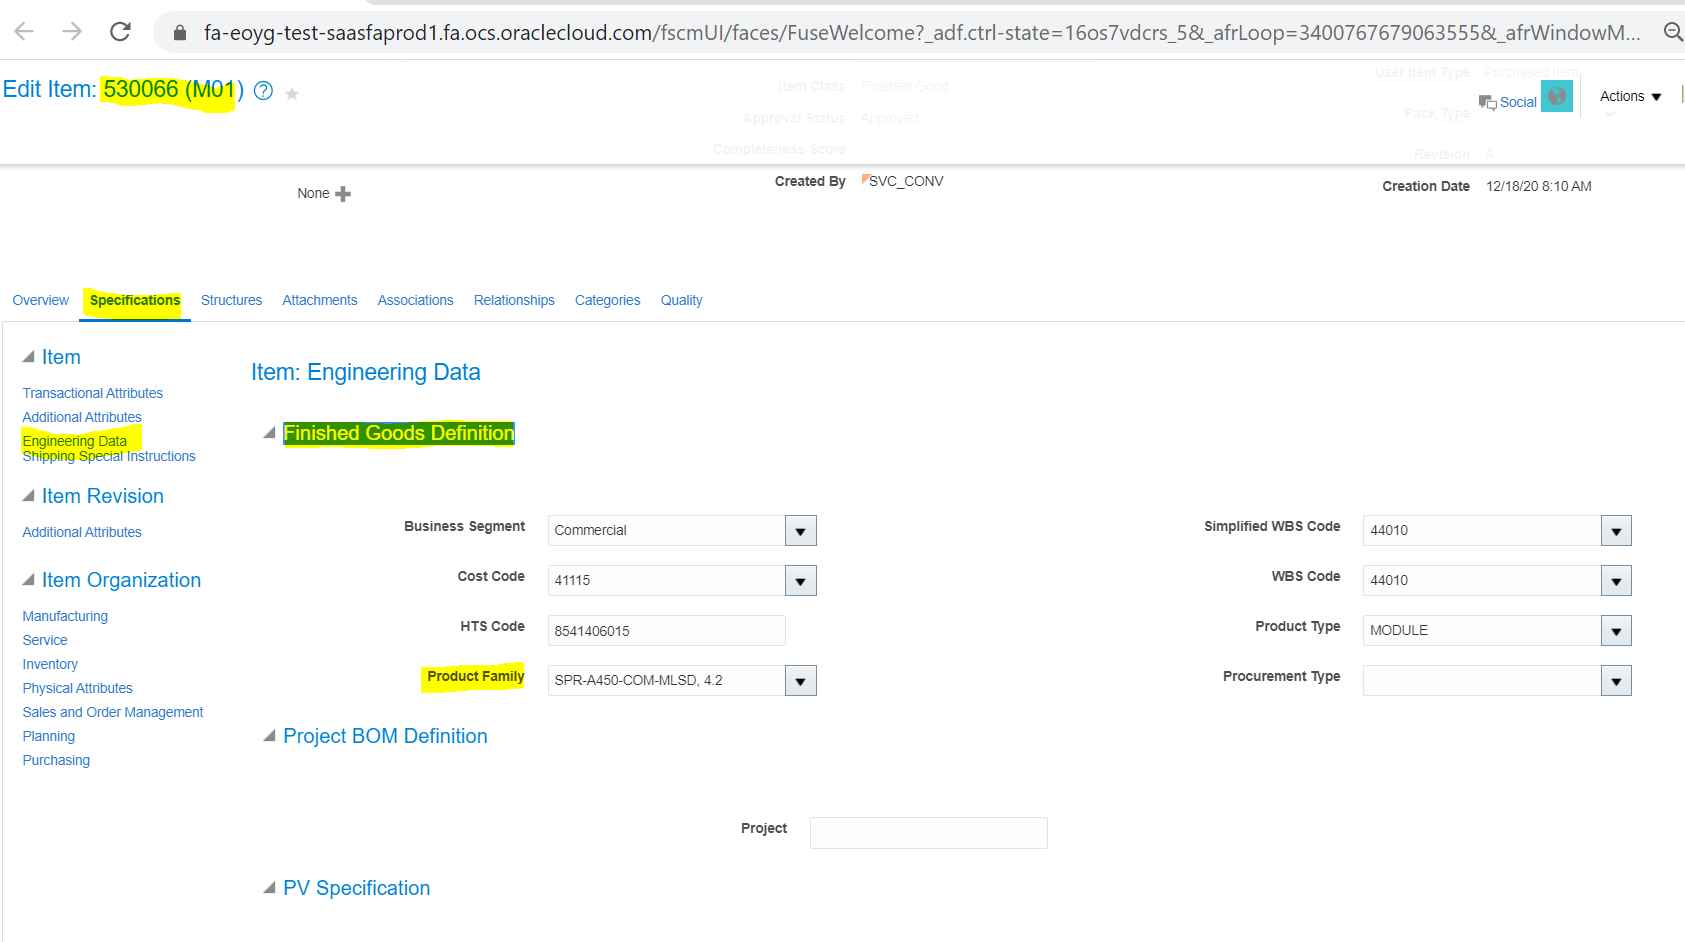Viewport: 1685px width, 942px height.
Task: Open the Business Segment dropdown
Action: [799, 530]
